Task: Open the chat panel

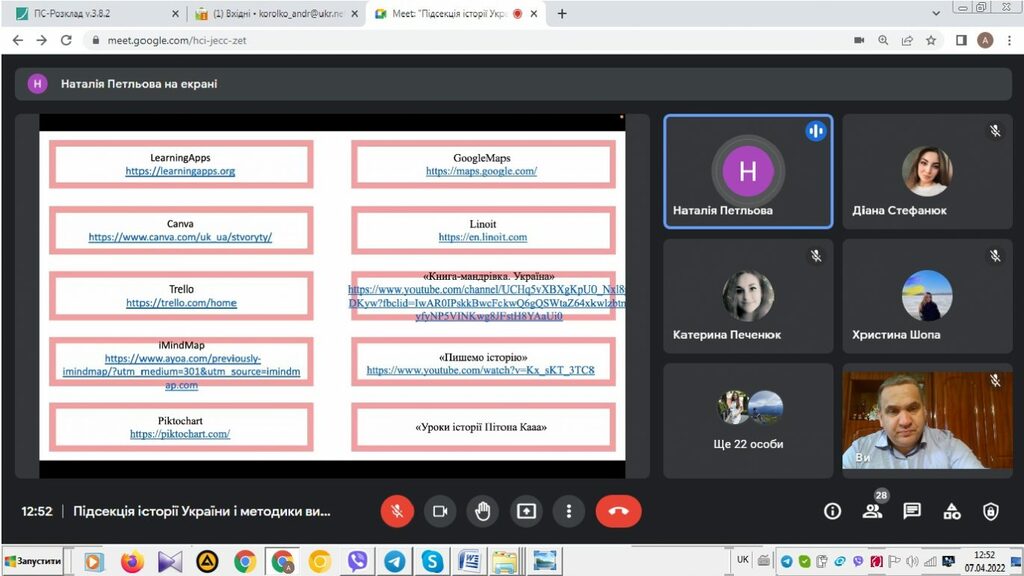Action: coord(912,511)
